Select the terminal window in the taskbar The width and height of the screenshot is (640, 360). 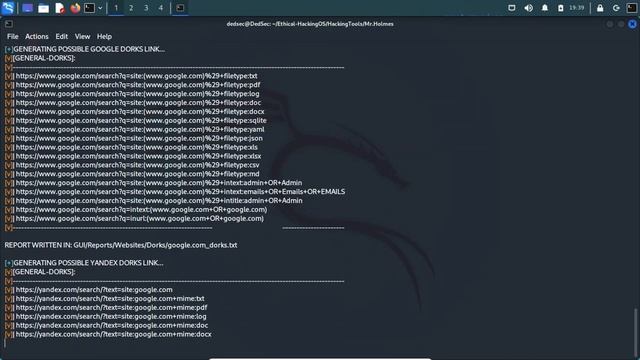(x=180, y=8)
